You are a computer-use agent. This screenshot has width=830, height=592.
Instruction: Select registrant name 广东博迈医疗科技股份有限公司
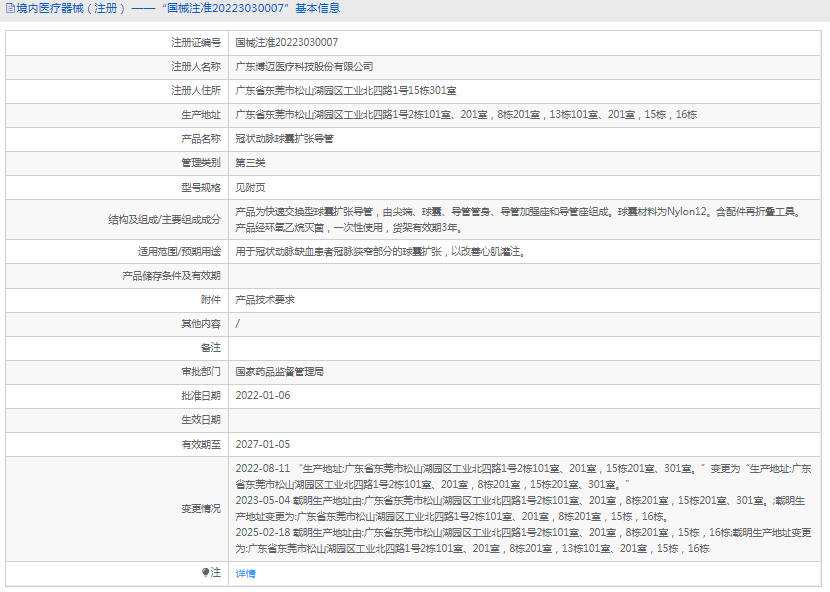tap(304, 67)
